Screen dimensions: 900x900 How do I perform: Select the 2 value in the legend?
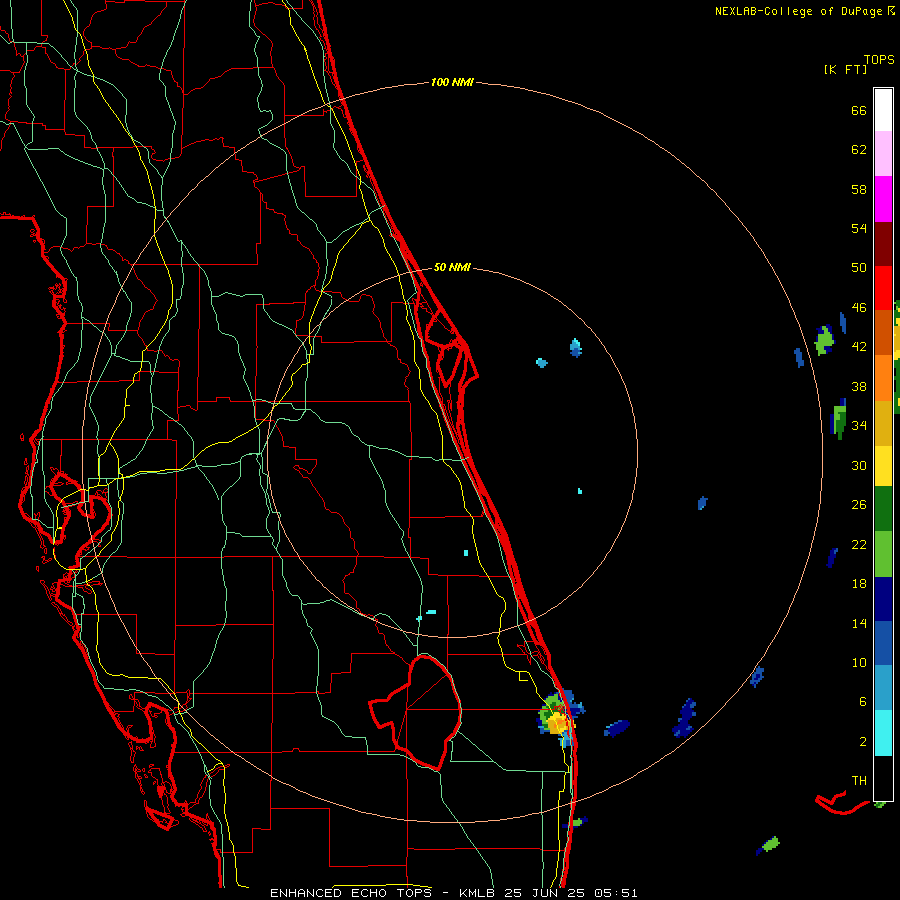pos(863,742)
